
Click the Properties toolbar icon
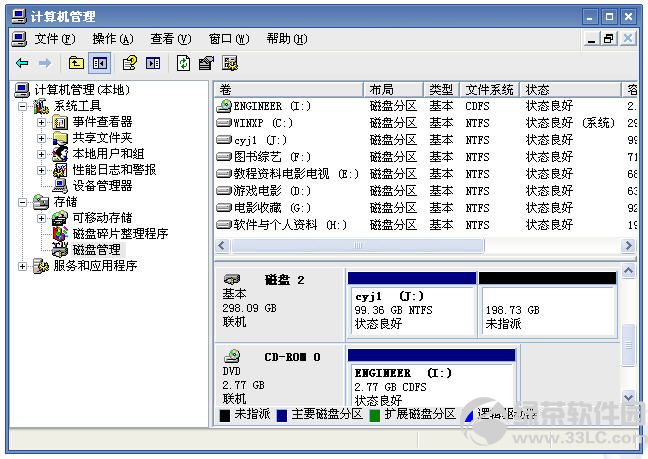pyautogui.click(x=206, y=63)
